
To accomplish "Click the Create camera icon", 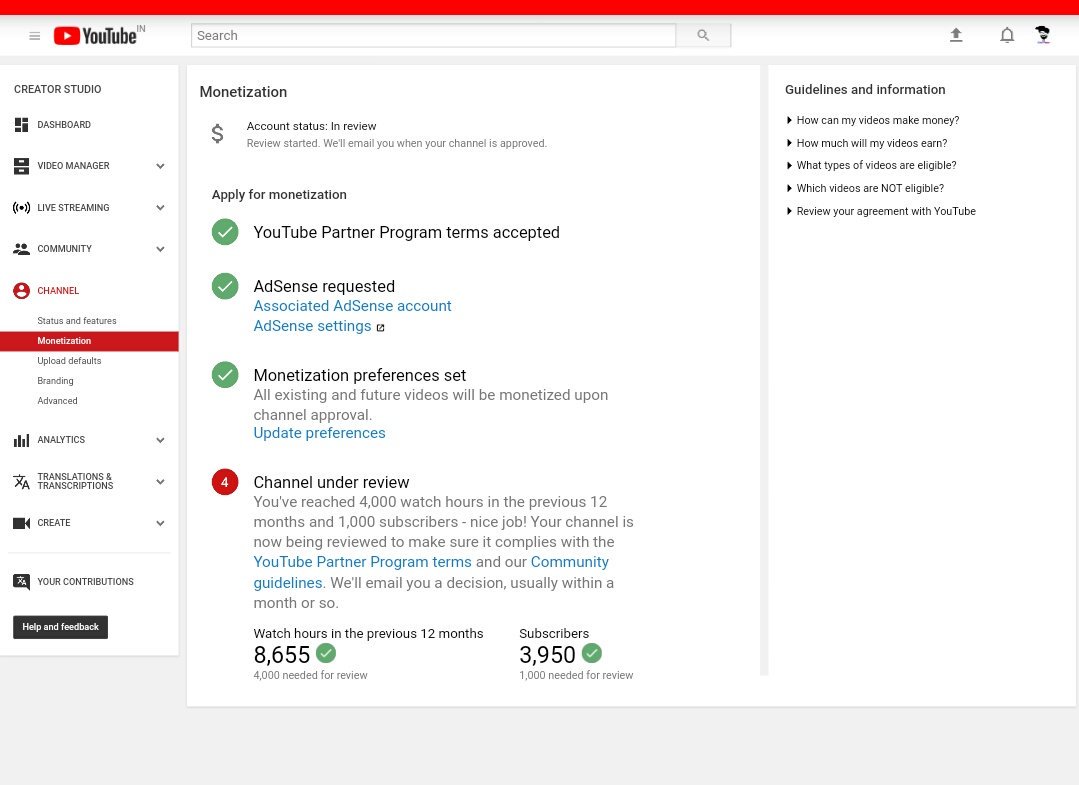I will click(x=21, y=524).
